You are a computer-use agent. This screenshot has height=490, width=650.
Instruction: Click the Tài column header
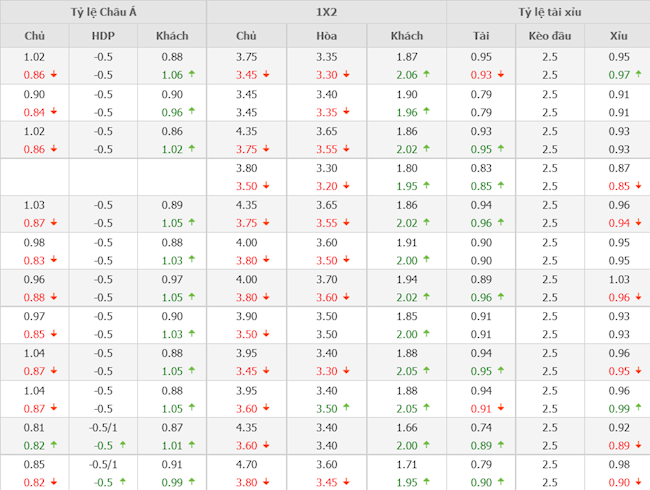481,36
